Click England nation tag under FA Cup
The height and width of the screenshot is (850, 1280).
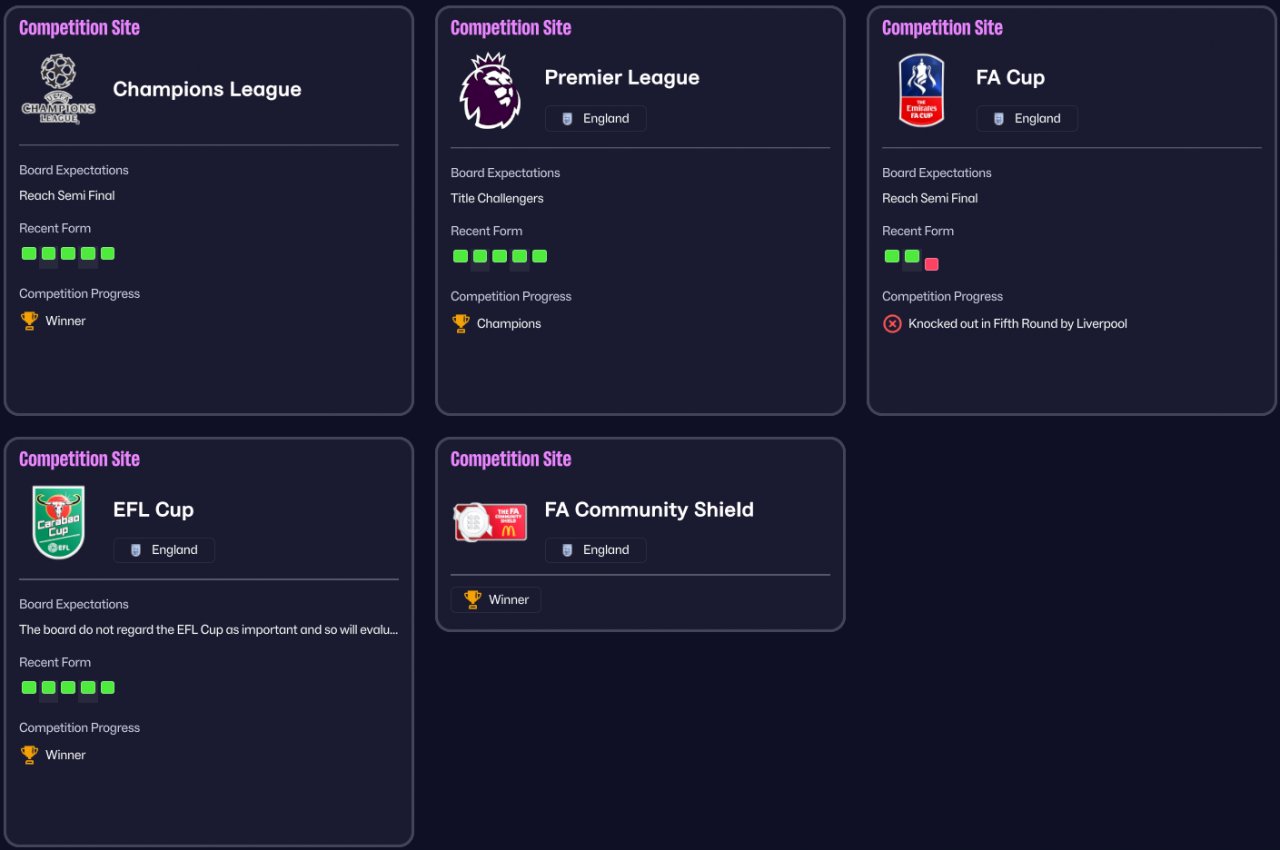1027,118
